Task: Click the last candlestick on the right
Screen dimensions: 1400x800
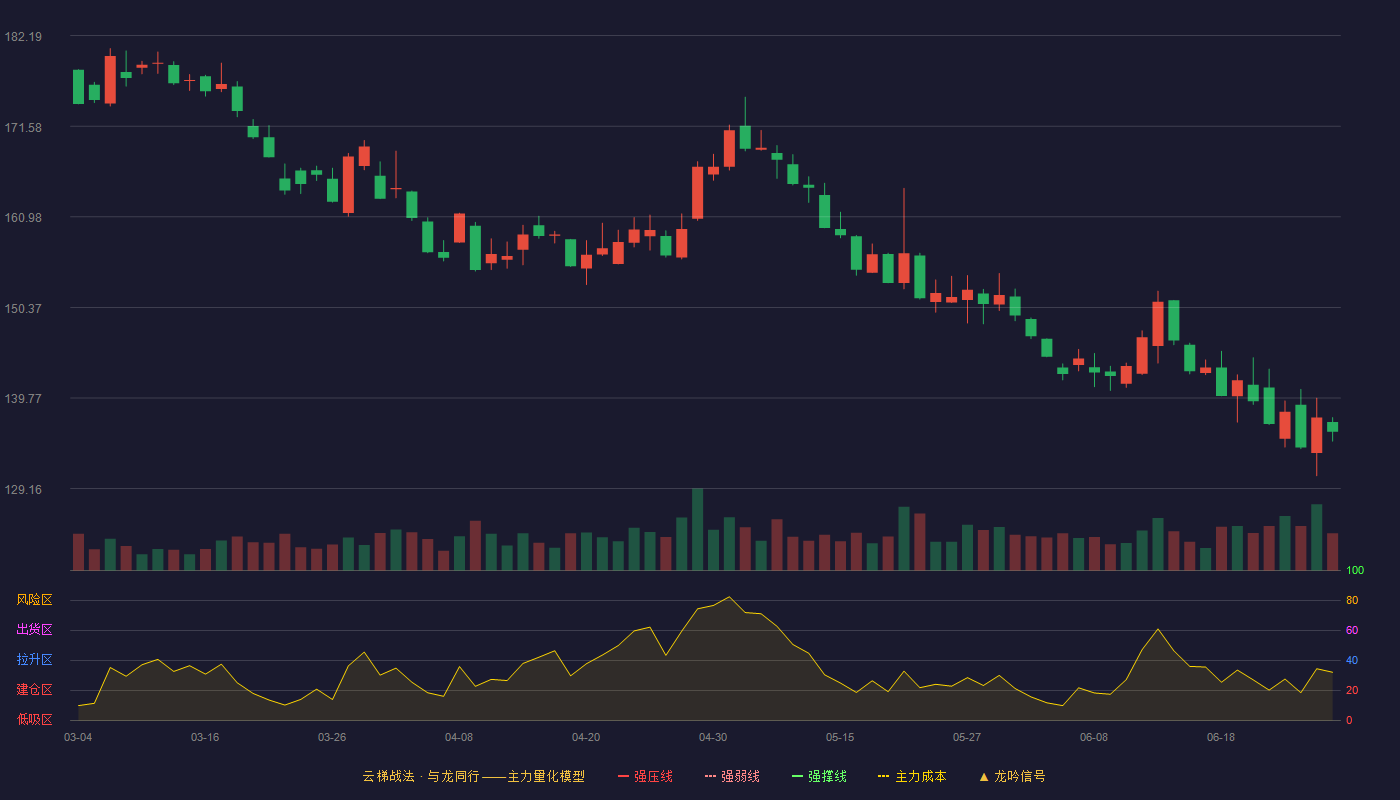Action: pyautogui.click(x=1332, y=427)
